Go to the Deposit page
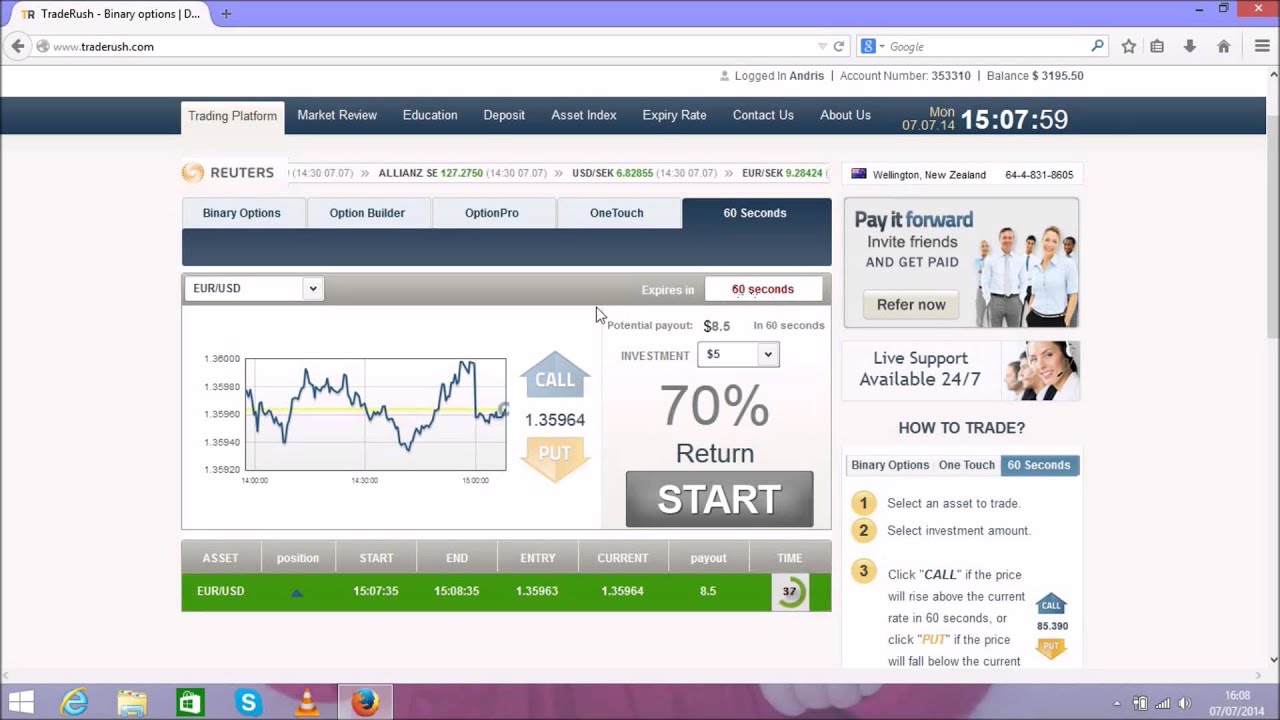 pos(504,115)
